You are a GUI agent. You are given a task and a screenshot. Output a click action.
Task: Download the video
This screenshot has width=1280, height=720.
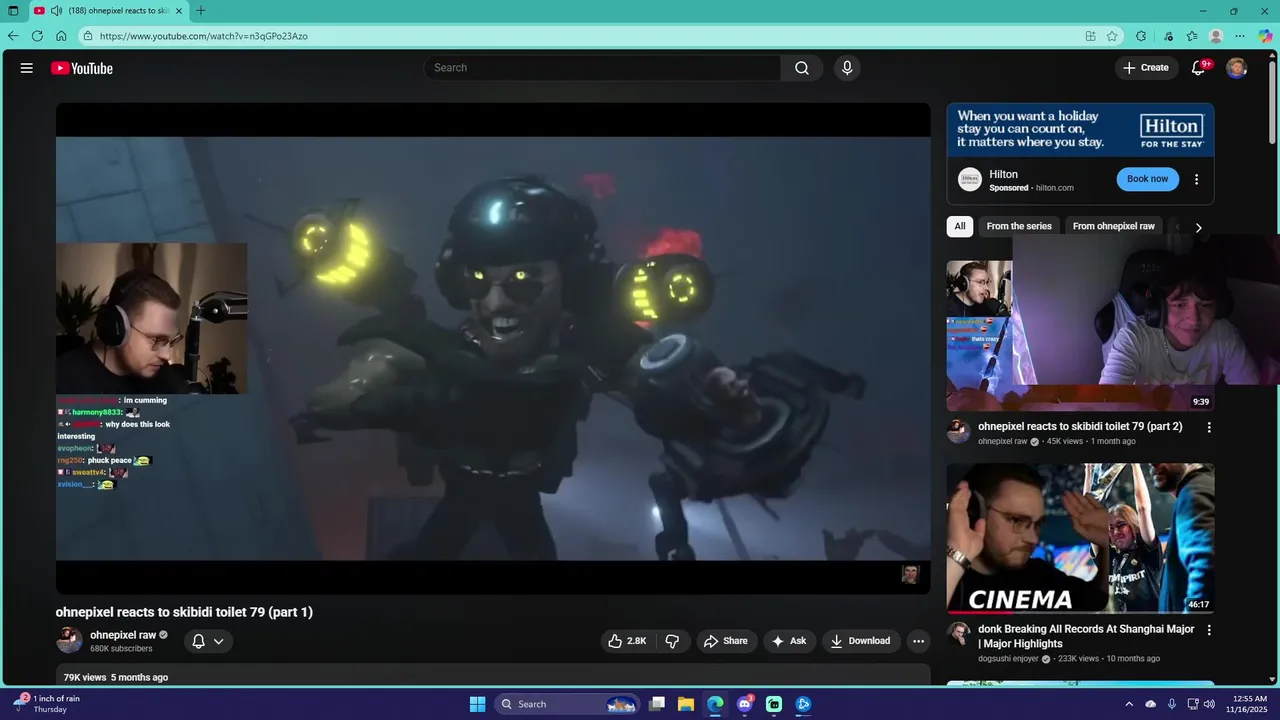click(860, 641)
